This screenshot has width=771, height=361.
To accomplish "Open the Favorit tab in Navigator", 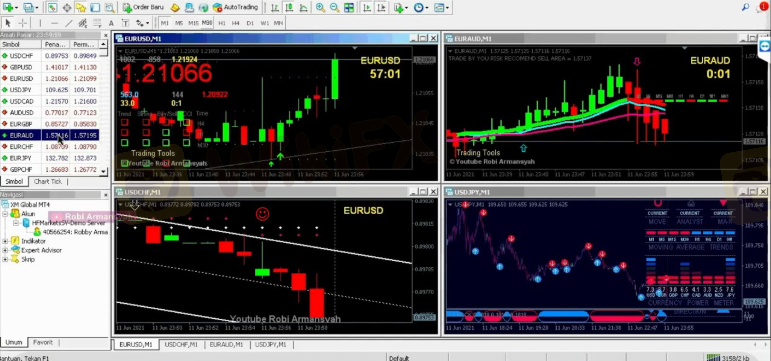I will pos(43,342).
